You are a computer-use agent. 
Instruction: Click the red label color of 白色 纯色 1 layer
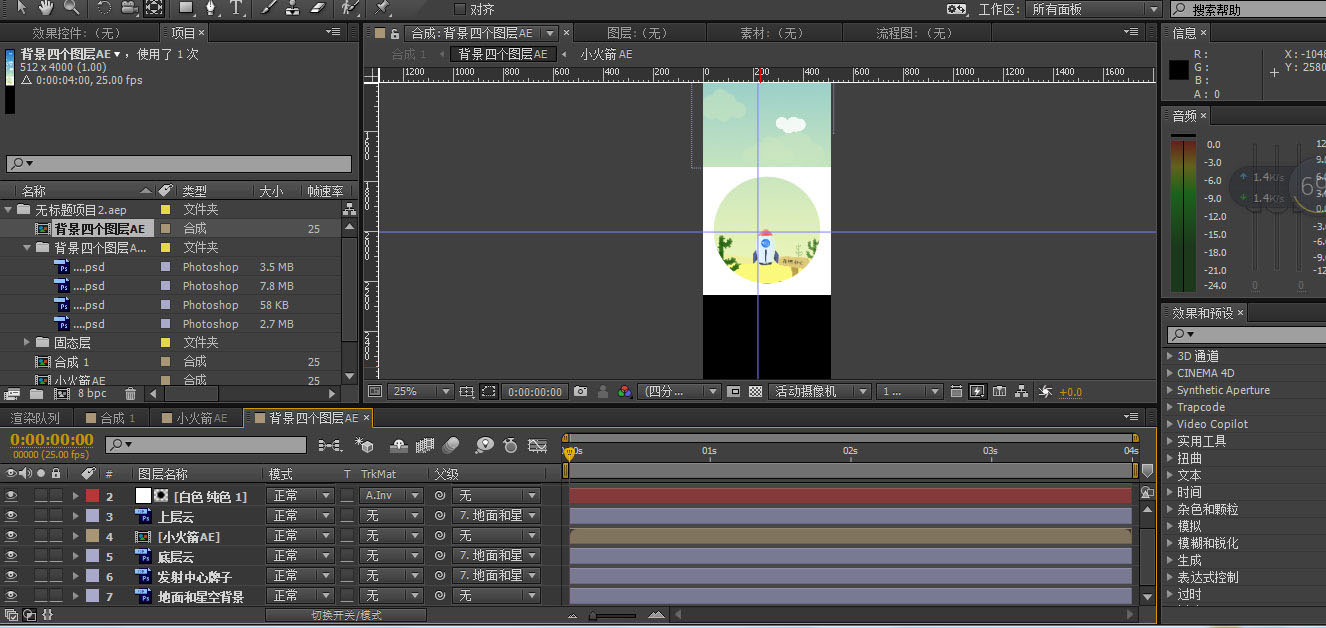pyautogui.click(x=92, y=496)
